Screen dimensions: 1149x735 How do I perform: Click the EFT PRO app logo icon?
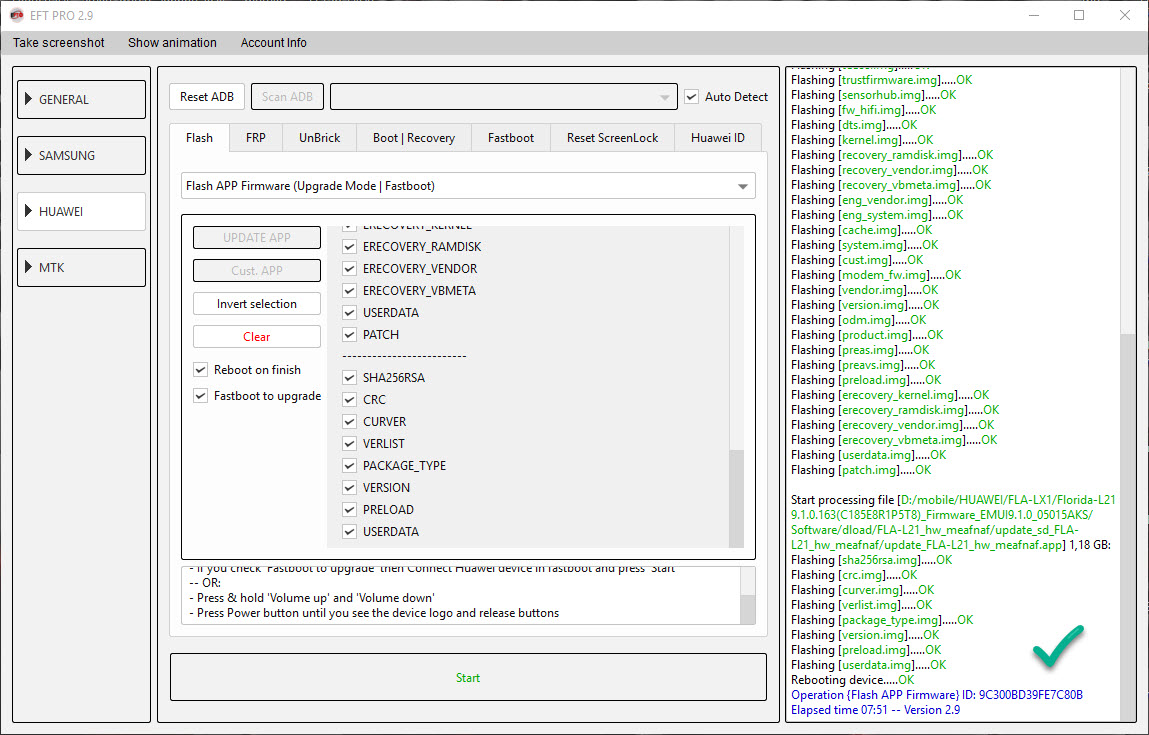(x=16, y=15)
